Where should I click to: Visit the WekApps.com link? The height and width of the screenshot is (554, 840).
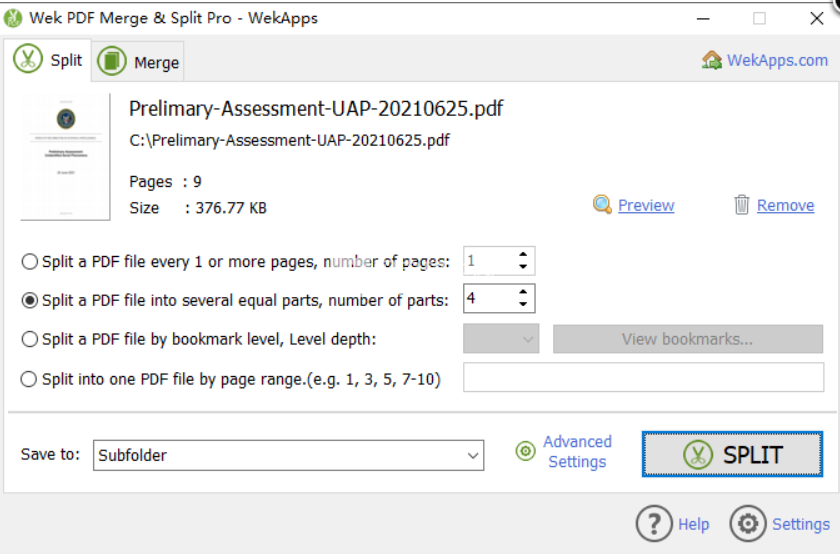click(x=777, y=60)
